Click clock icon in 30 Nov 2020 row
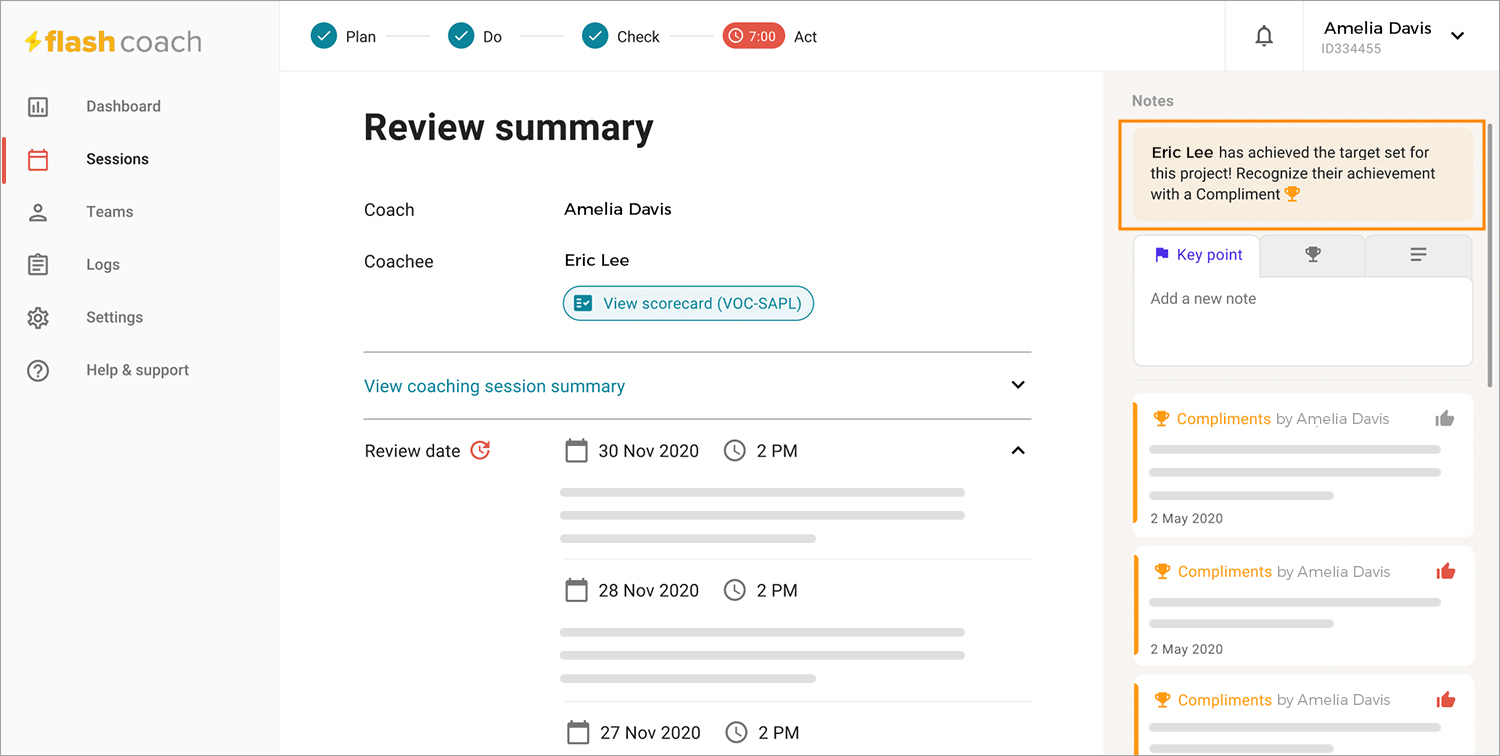 point(734,451)
